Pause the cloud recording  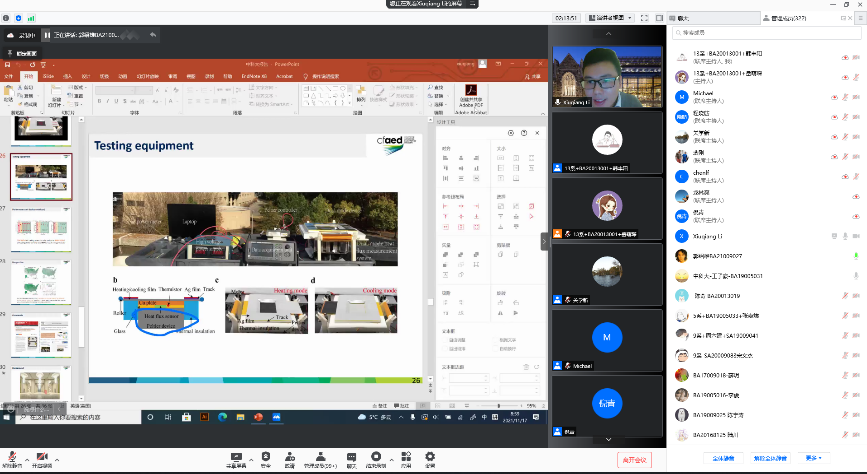pyautogui.click(x=47, y=35)
